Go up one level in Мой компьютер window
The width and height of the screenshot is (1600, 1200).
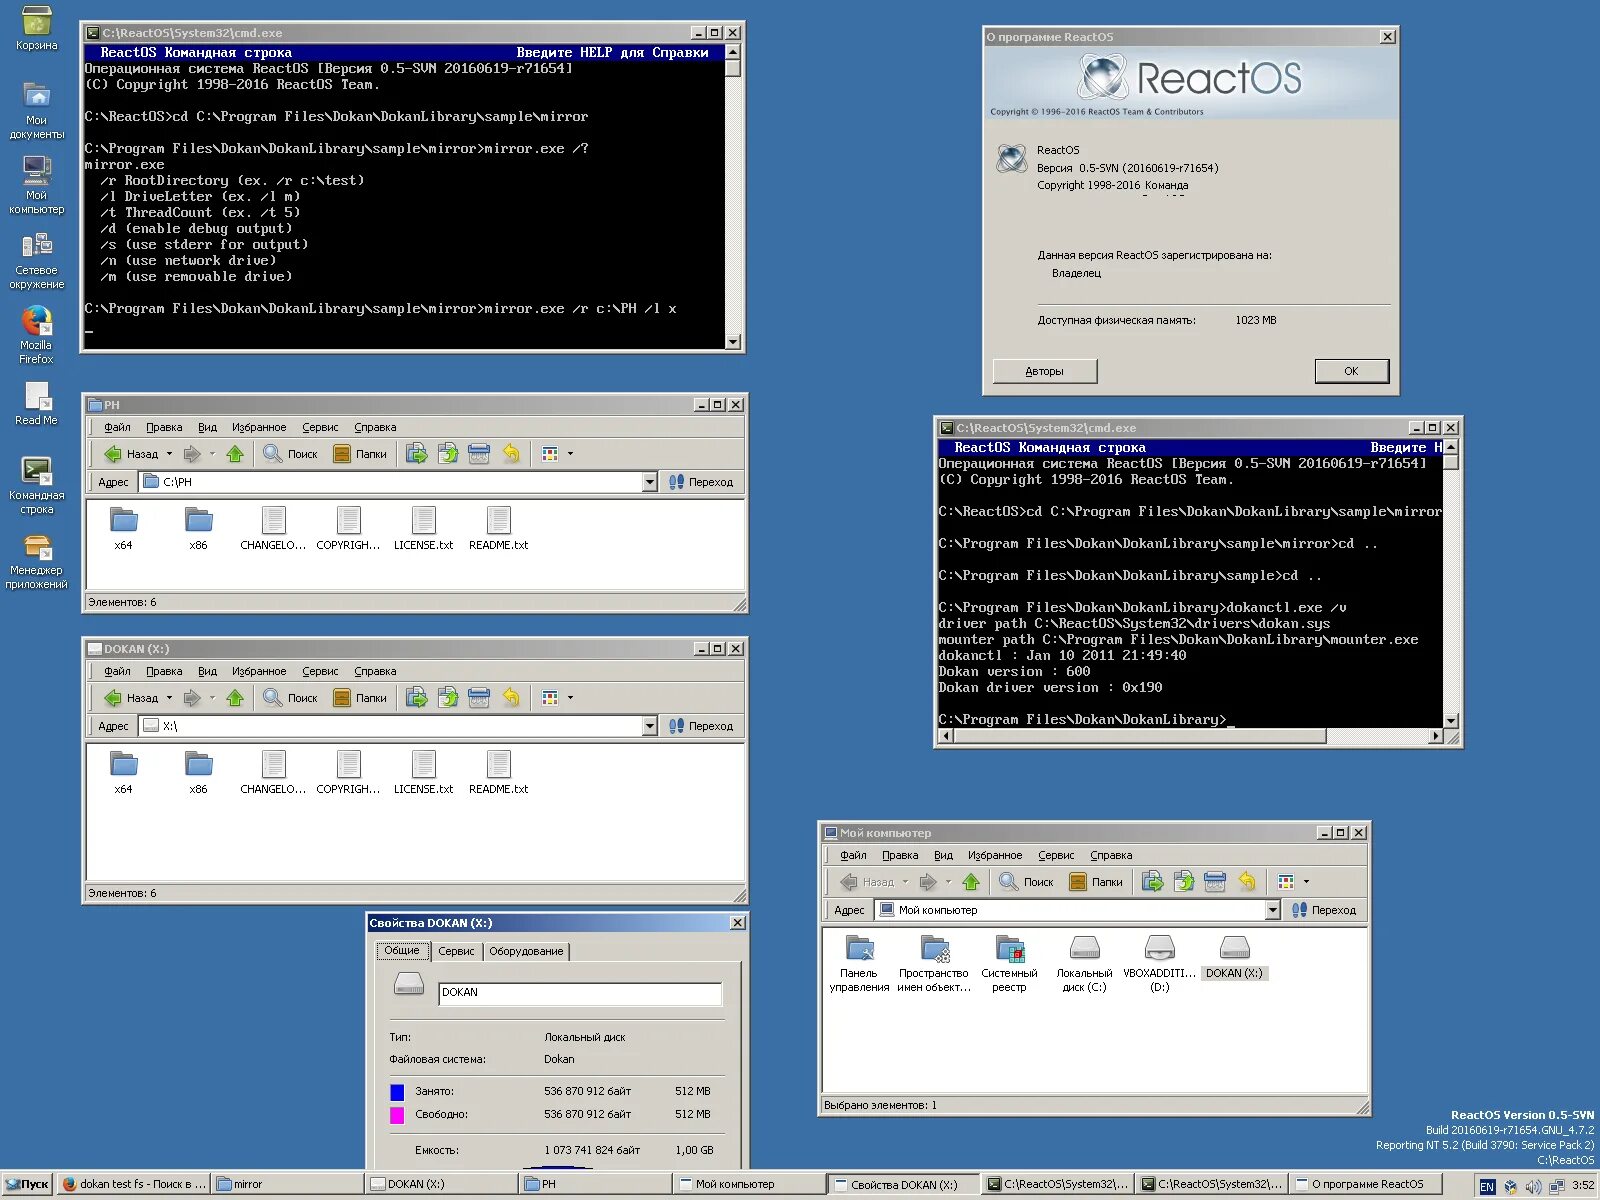971,882
